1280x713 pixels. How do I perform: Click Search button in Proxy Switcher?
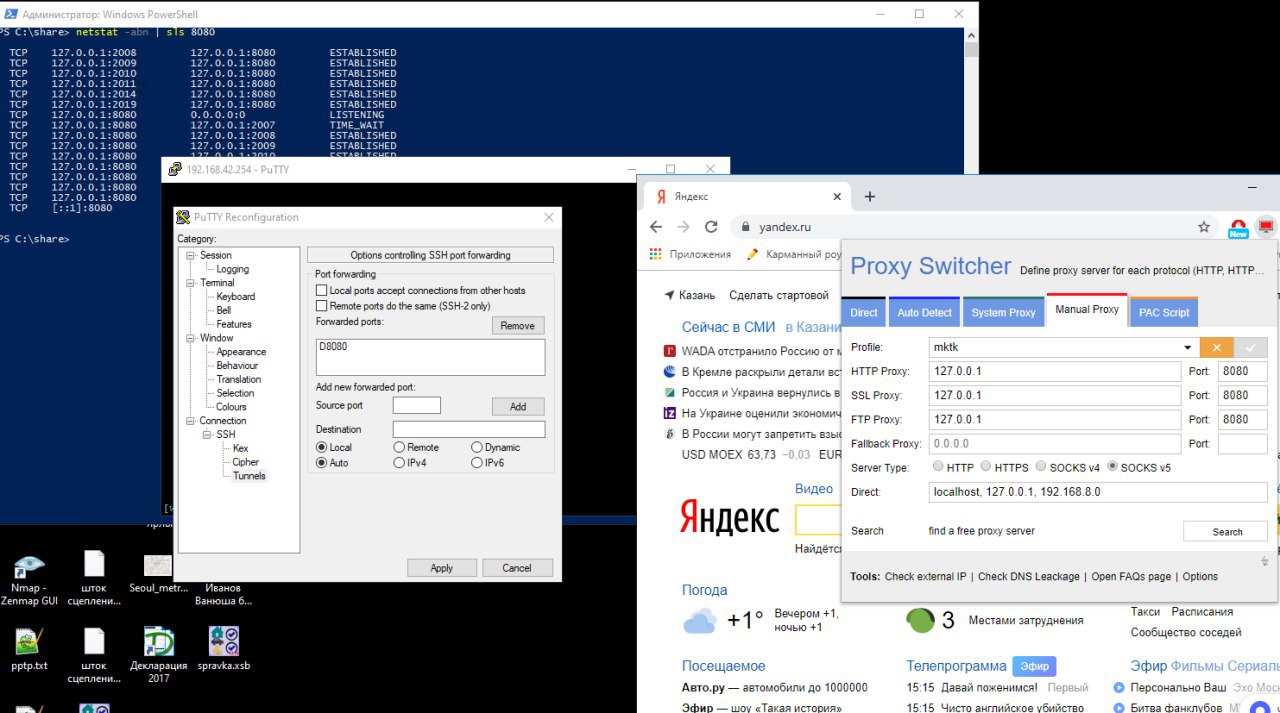click(x=1226, y=532)
